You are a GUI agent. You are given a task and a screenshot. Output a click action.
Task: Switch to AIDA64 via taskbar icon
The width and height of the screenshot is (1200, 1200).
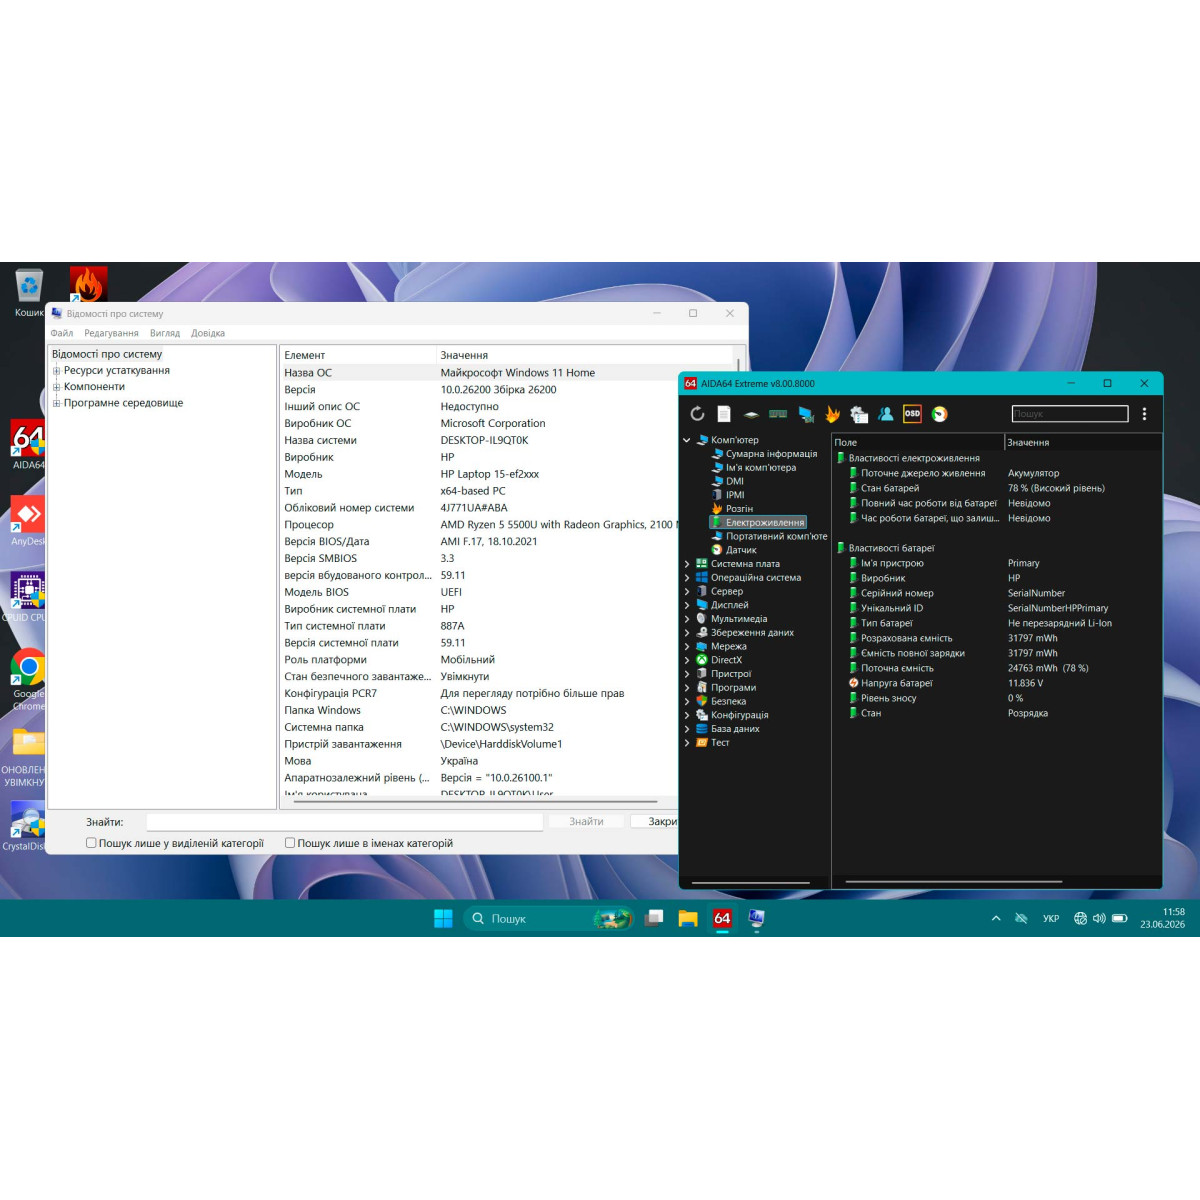point(722,918)
